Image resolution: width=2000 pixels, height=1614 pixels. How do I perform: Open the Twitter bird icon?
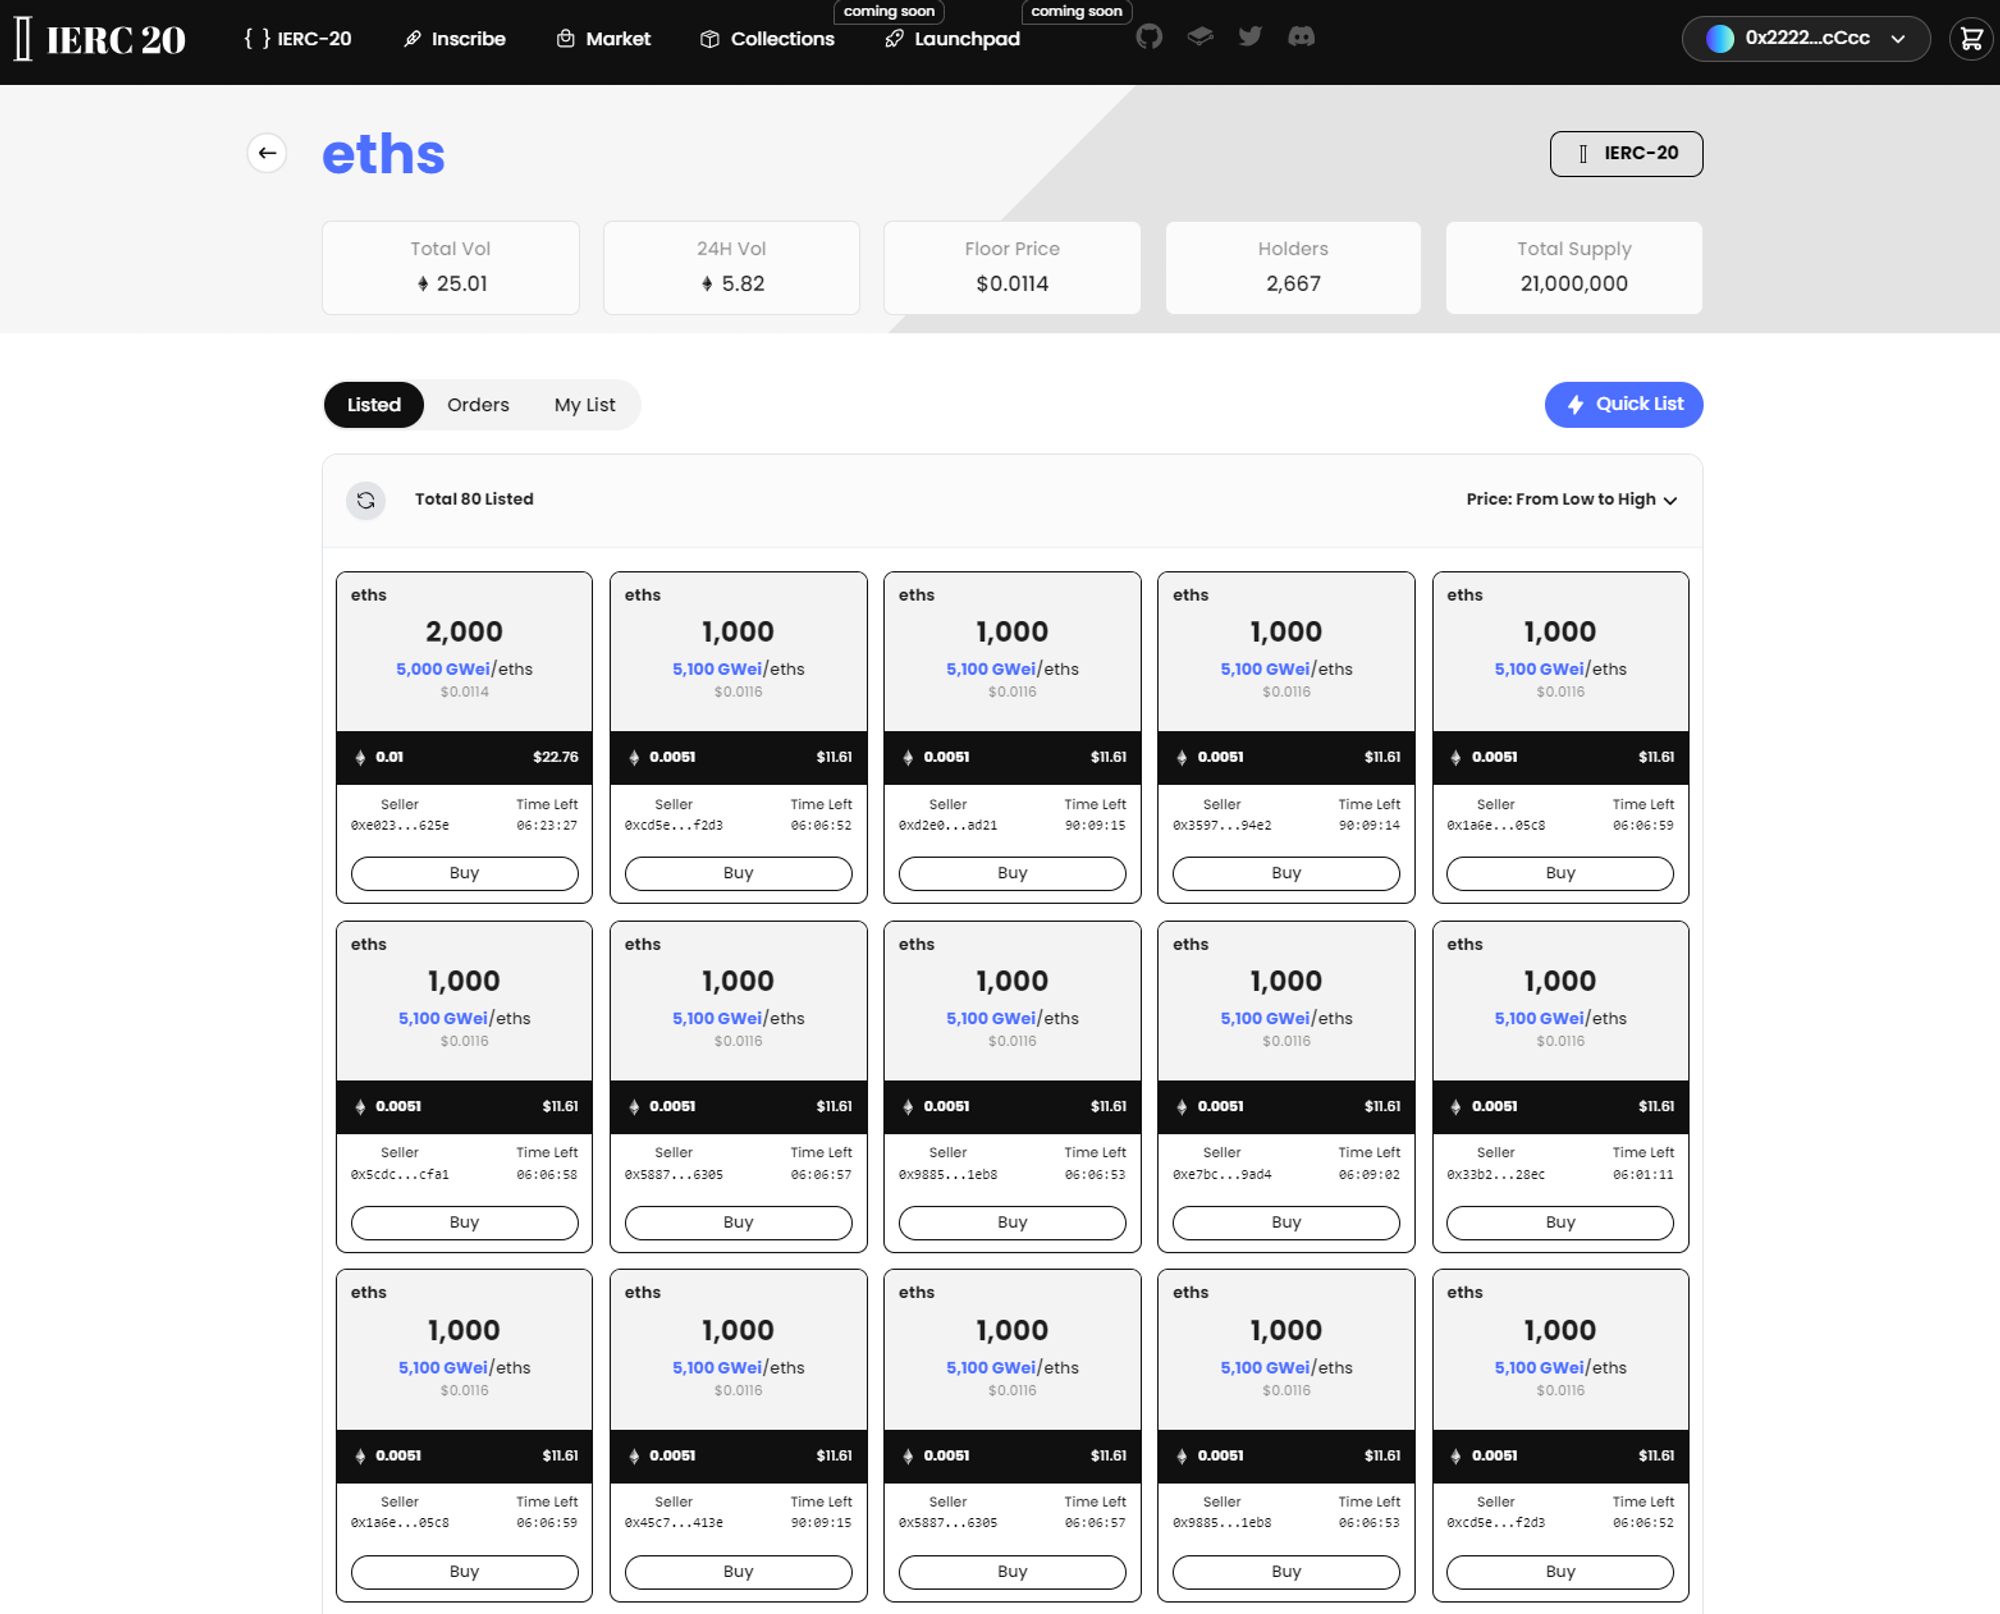tap(1250, 38)
